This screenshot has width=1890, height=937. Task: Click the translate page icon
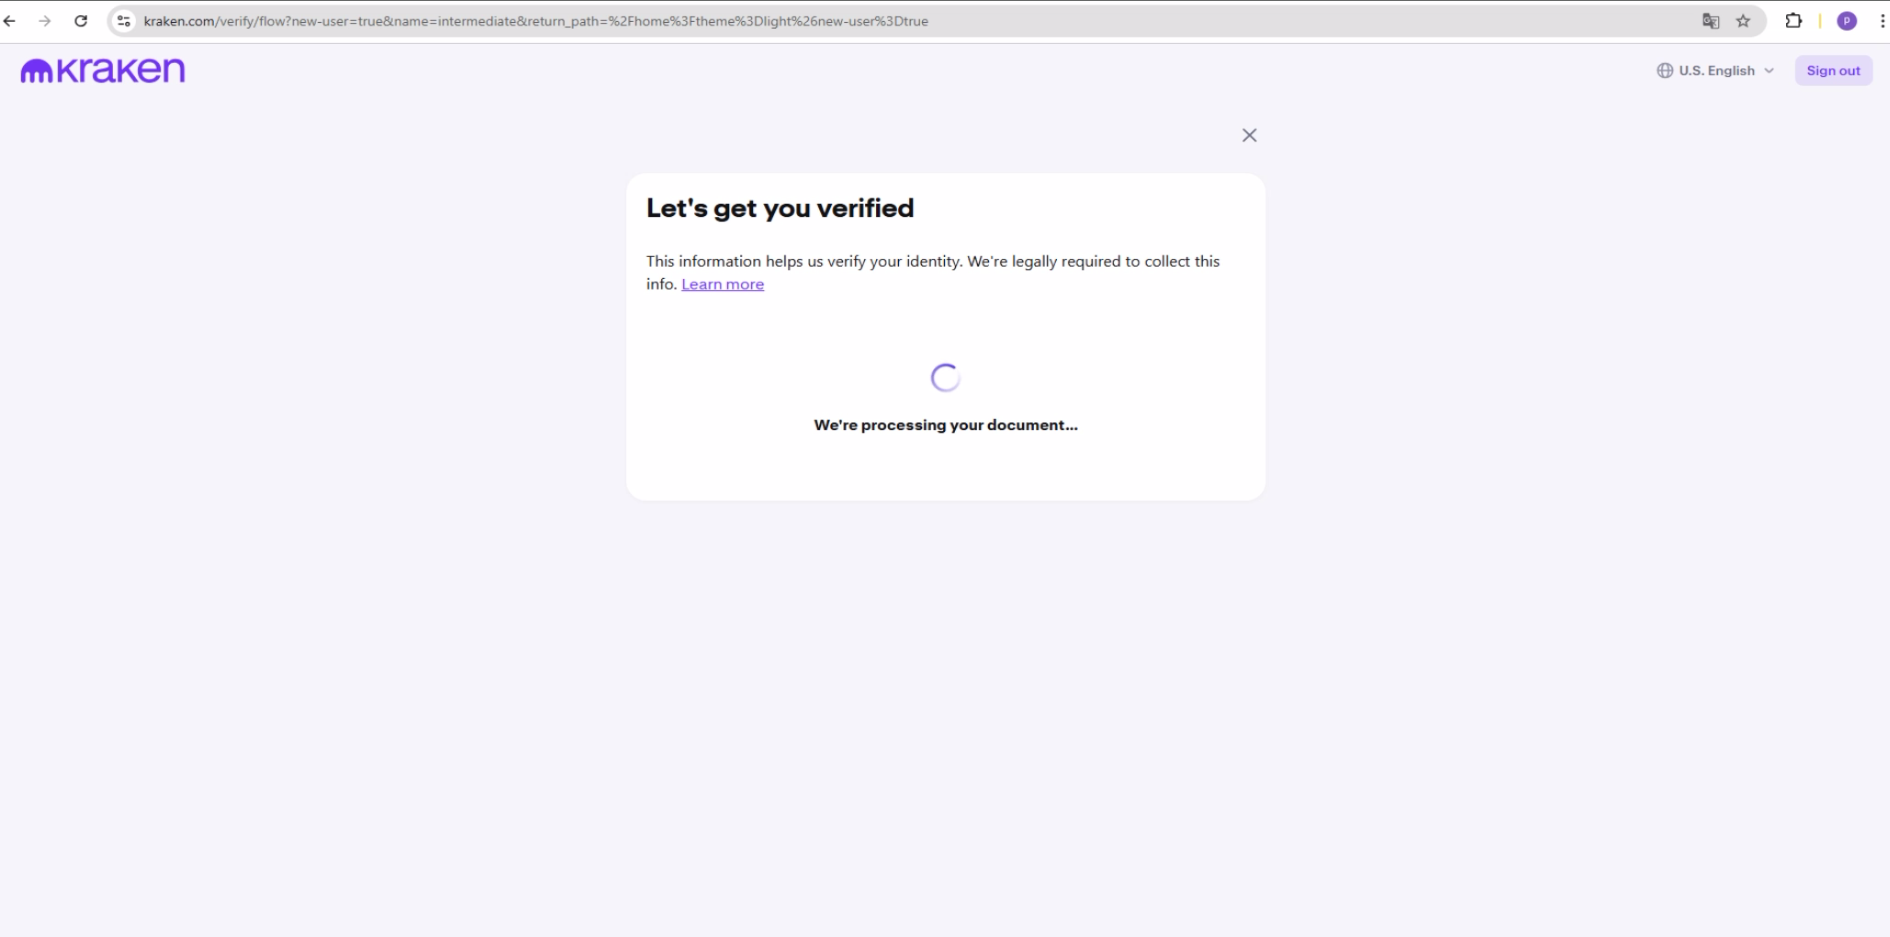pos(1711,21)
